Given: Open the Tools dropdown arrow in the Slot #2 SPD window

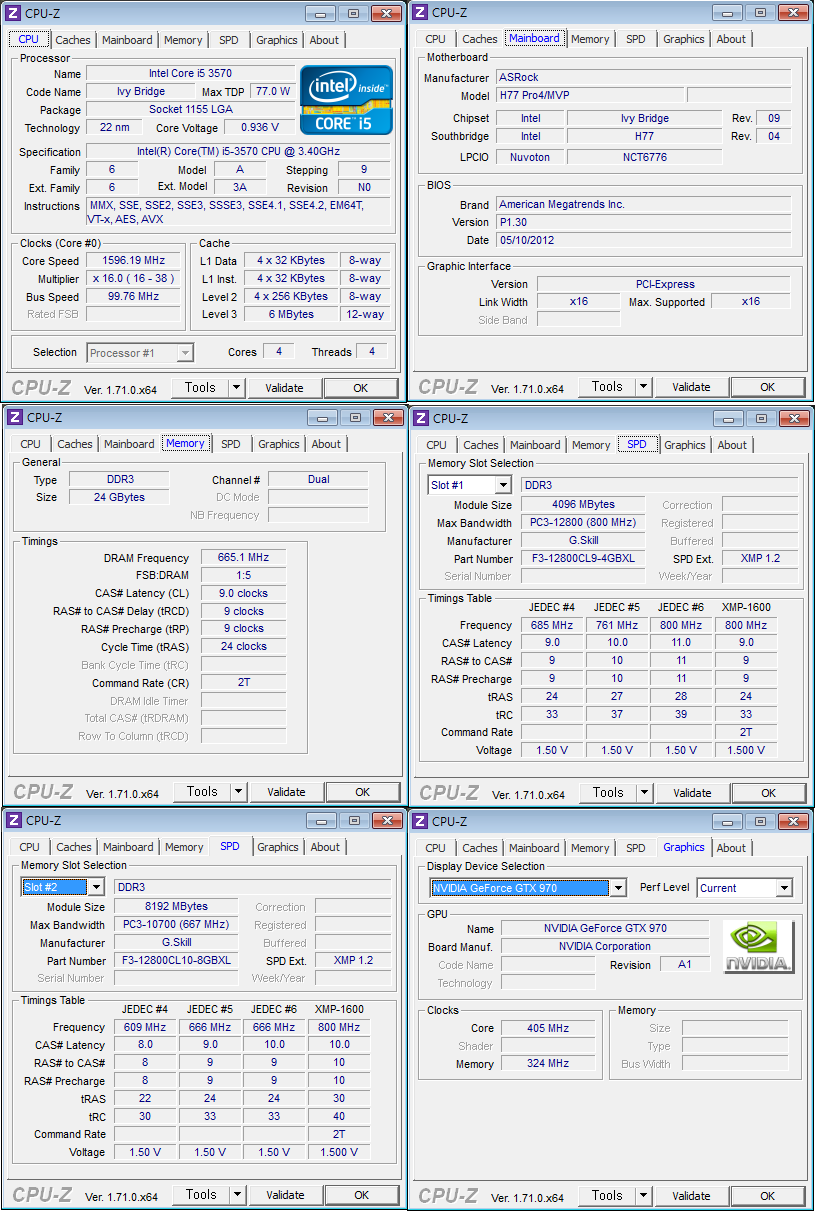Looking at the screenshot, I should pos(237,1195).
